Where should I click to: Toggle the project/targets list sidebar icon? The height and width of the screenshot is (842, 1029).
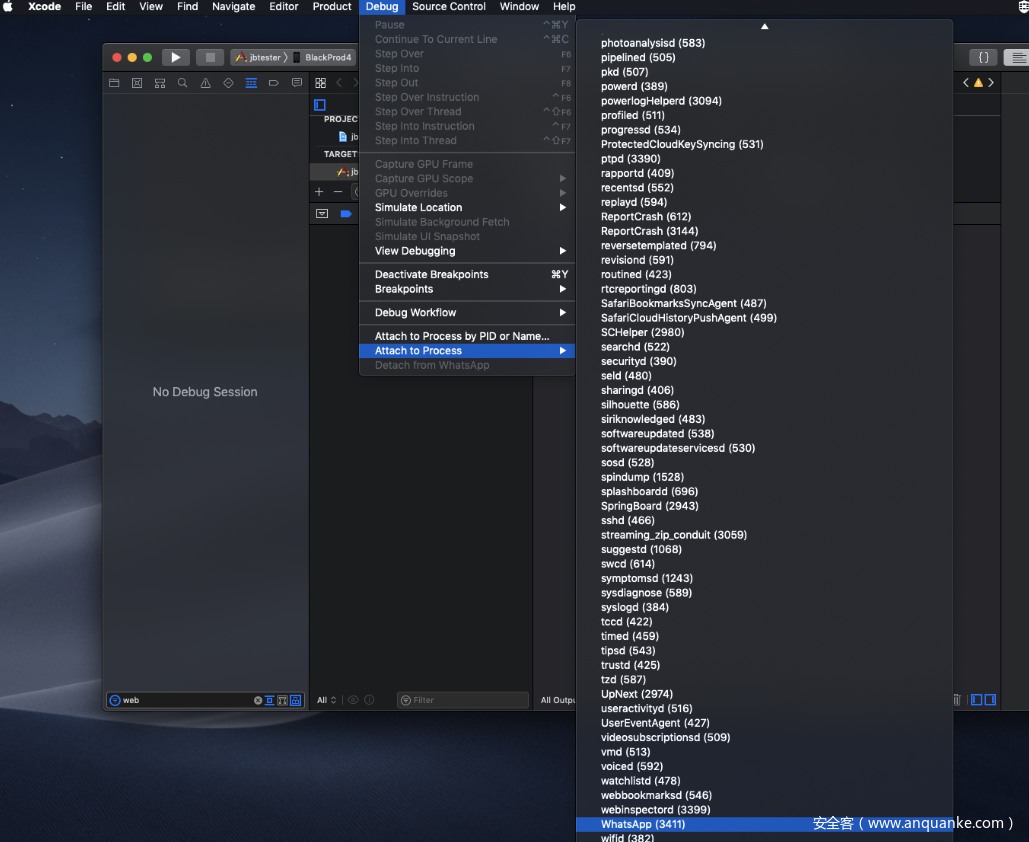[x=320, y=105]
